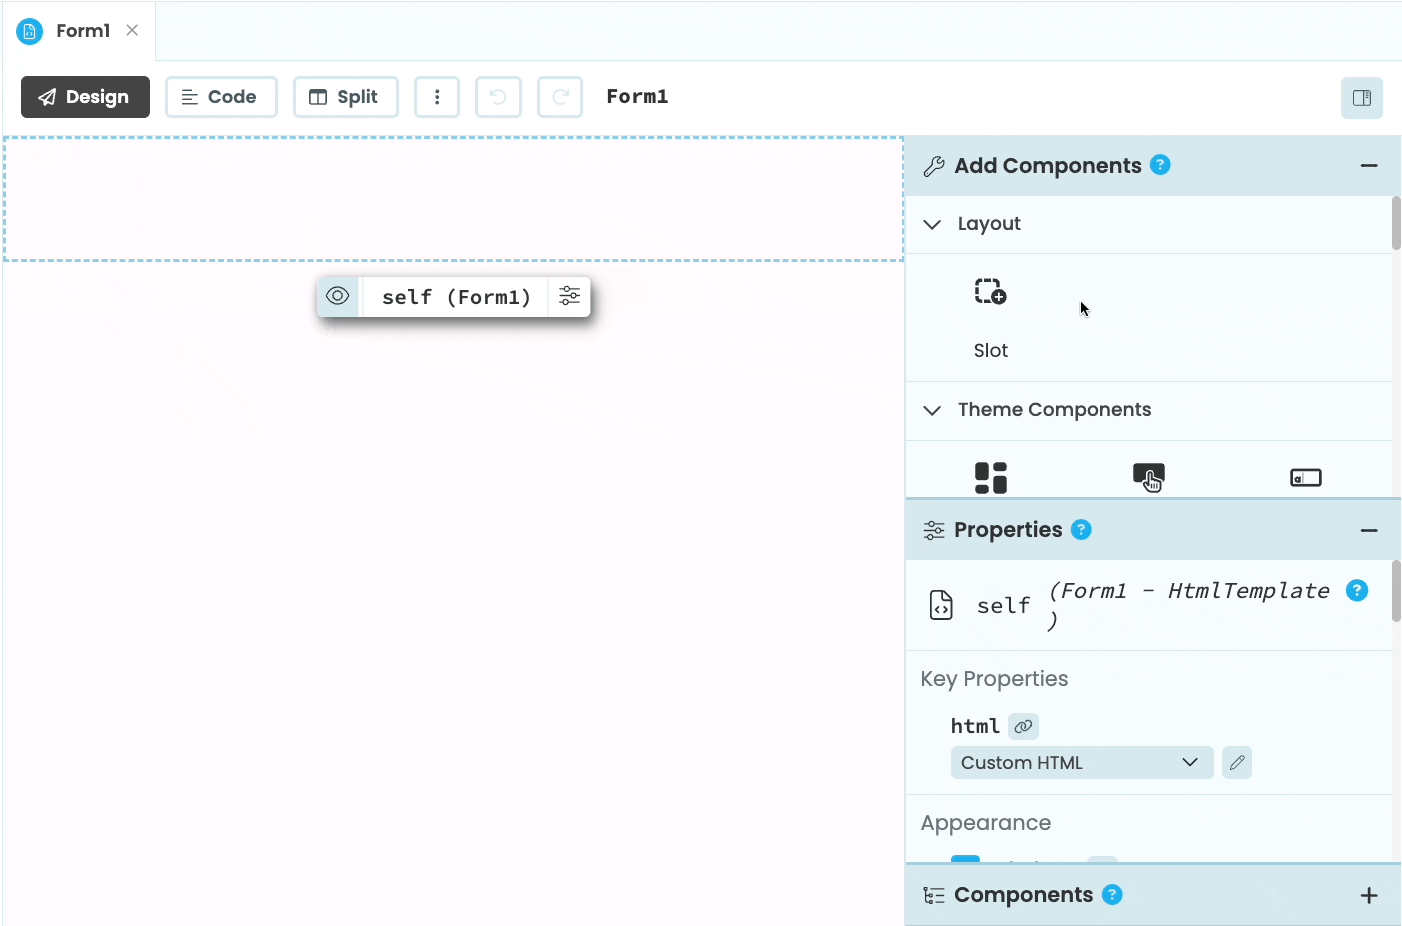Collapse the Layout section
This screenshot has height=926, width=1402.
(x=933, y=224)
